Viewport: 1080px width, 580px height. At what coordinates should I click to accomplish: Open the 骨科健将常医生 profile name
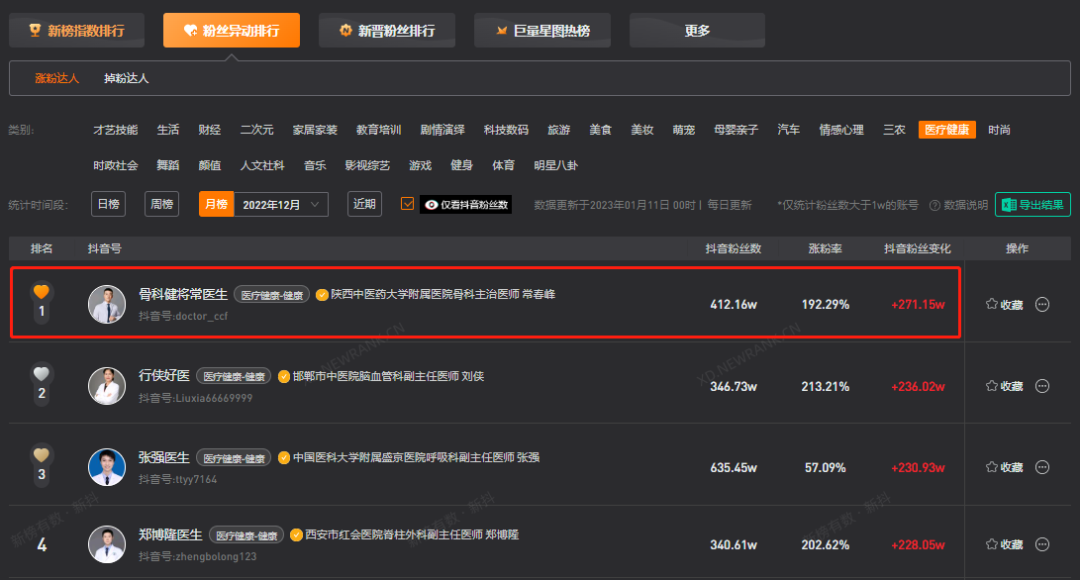pos(183,294)
